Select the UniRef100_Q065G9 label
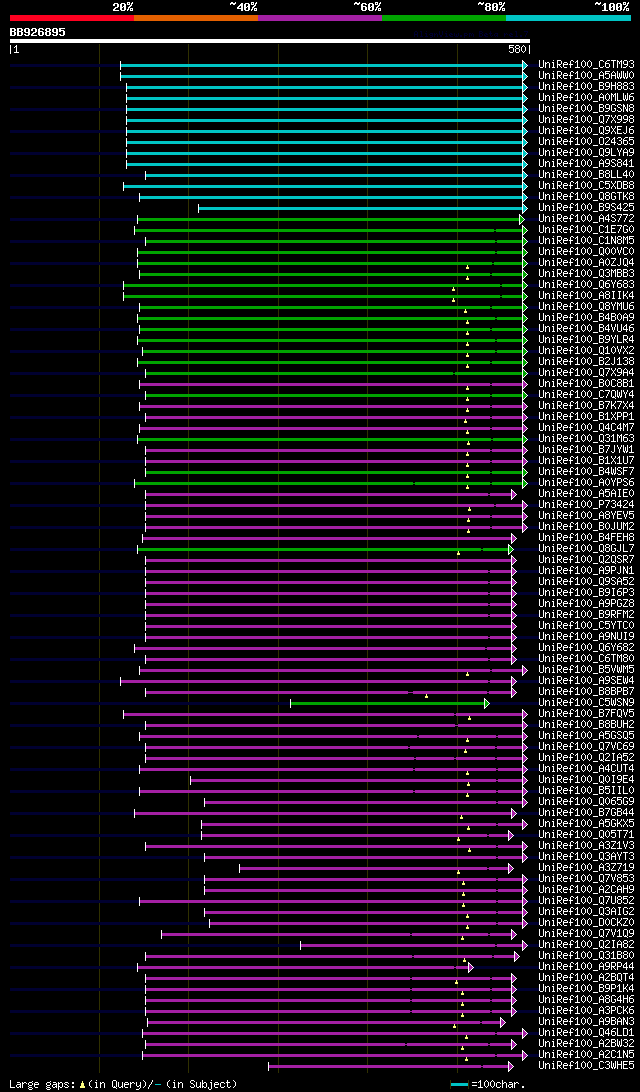The height and width of the screenshot is (1092, 640). [586, 802]
